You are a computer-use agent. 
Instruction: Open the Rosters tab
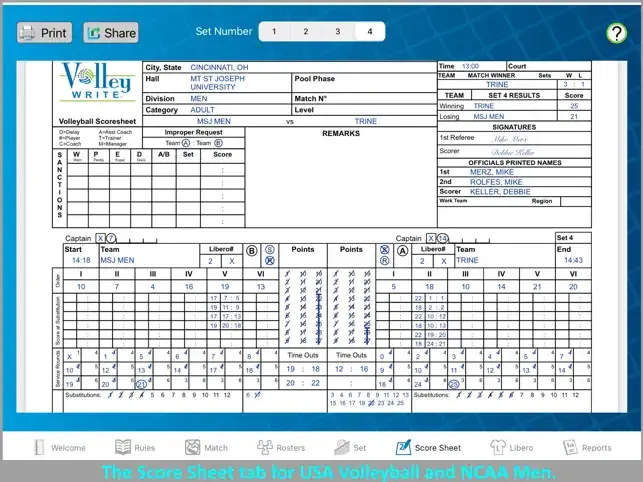click(281, 448)
